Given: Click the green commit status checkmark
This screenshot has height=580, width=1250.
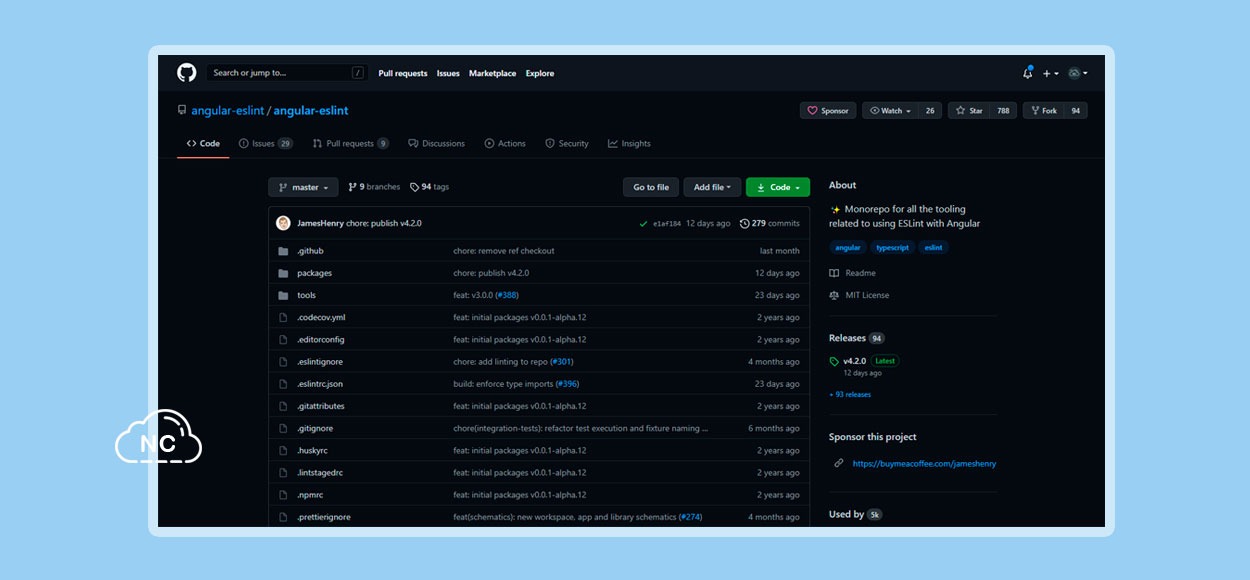Looking at the screenshot, I should [643, 224].
